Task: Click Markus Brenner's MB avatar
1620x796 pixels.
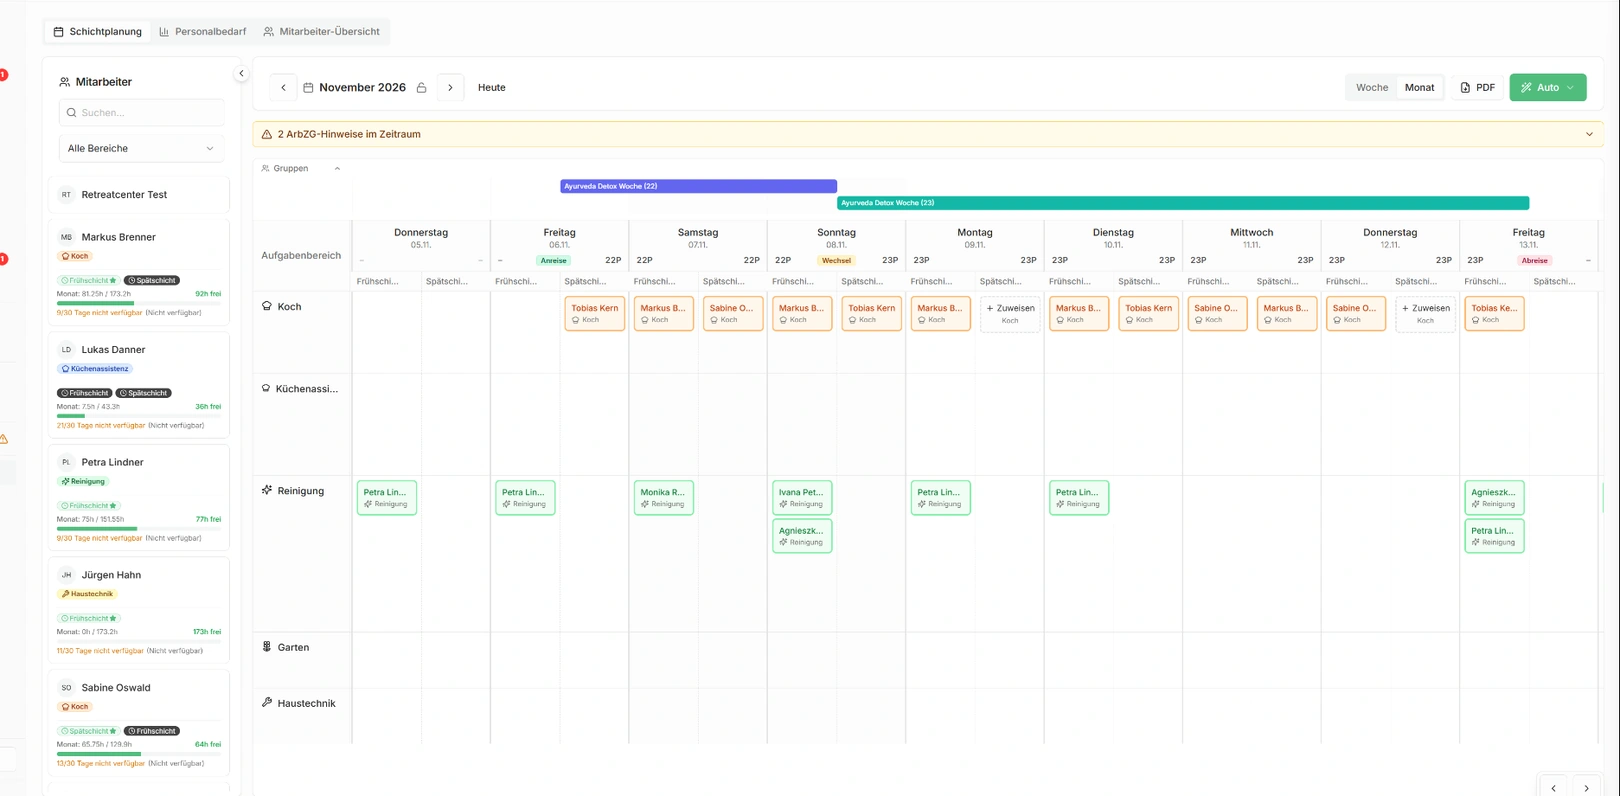Action: (66, 237)
